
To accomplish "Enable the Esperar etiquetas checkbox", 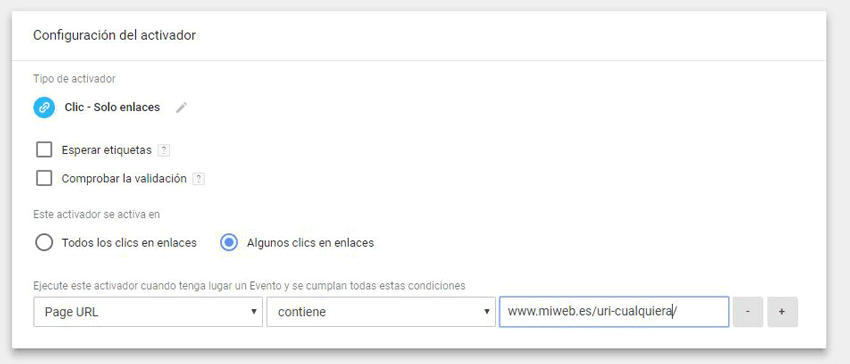I will point(44,150).
